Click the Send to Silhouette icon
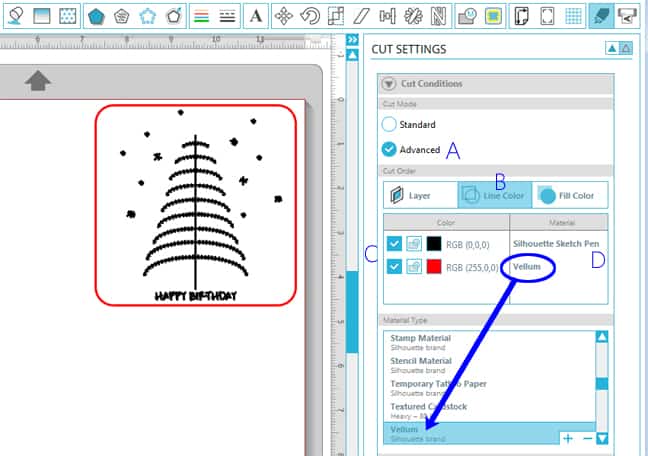The height and width of the screenshot is (456, 648). 628,16
